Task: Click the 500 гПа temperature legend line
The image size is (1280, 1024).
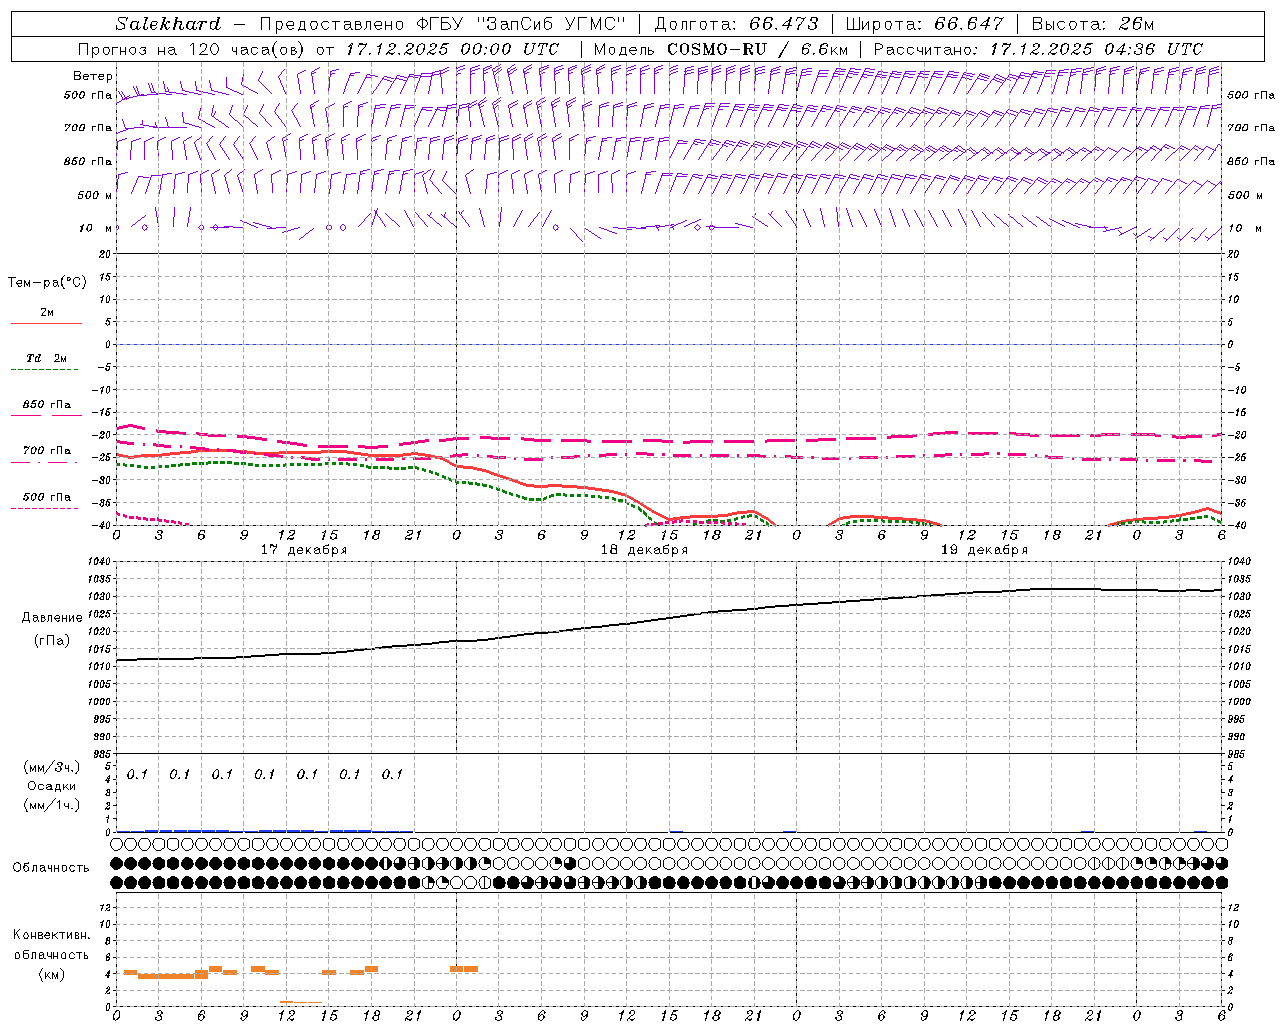Action: [45, 507]
